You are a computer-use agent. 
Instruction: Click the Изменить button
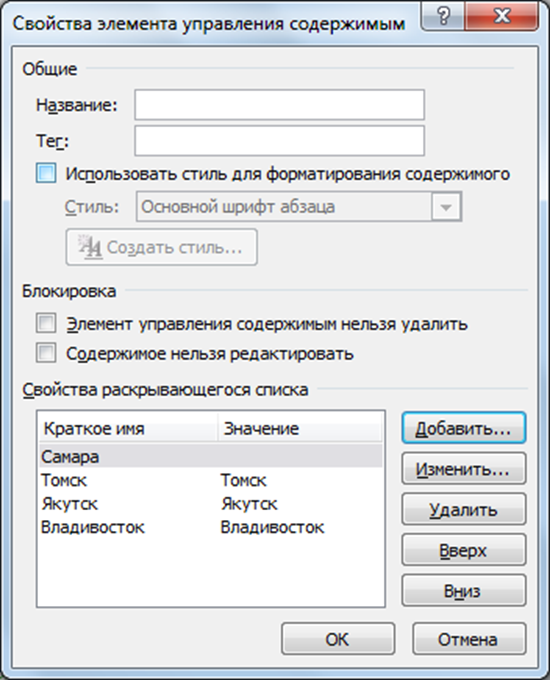pos(464,469)
